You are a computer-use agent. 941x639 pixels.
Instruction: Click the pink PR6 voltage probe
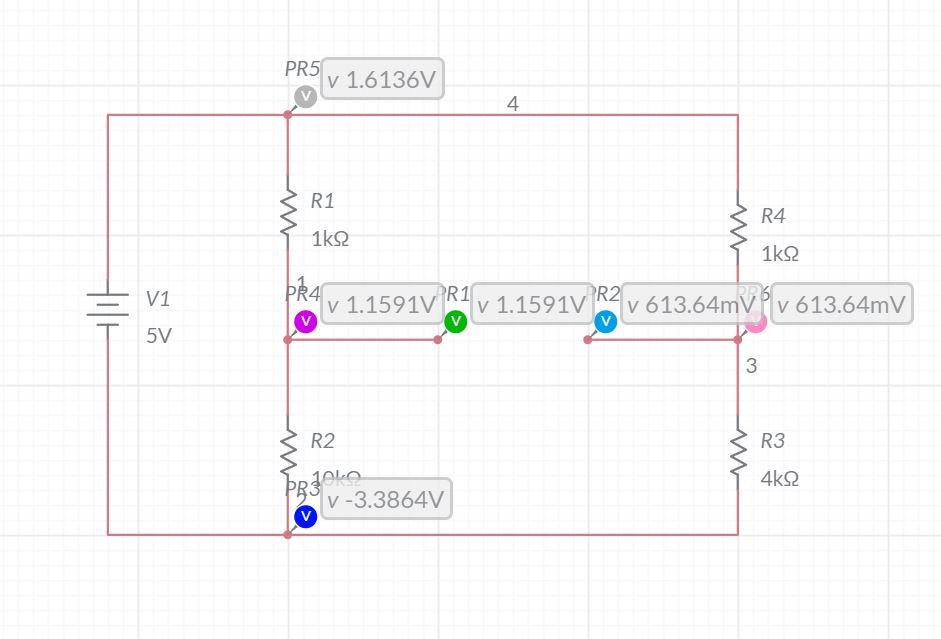pos(757,321)
